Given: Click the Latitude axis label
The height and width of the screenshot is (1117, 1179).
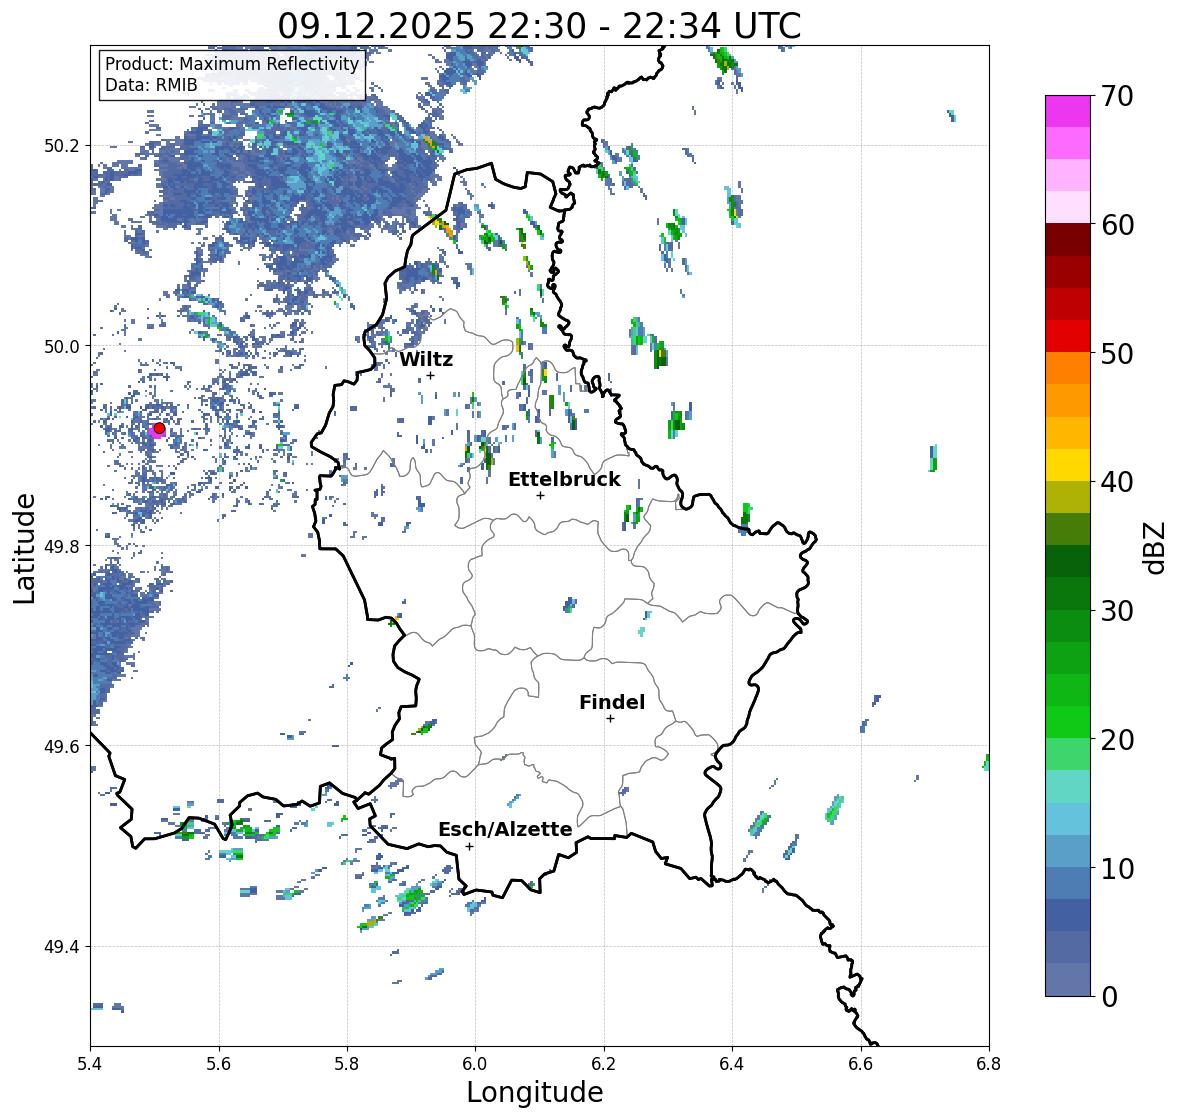Looking at the screenshot, I should click(x=24, y=548).
